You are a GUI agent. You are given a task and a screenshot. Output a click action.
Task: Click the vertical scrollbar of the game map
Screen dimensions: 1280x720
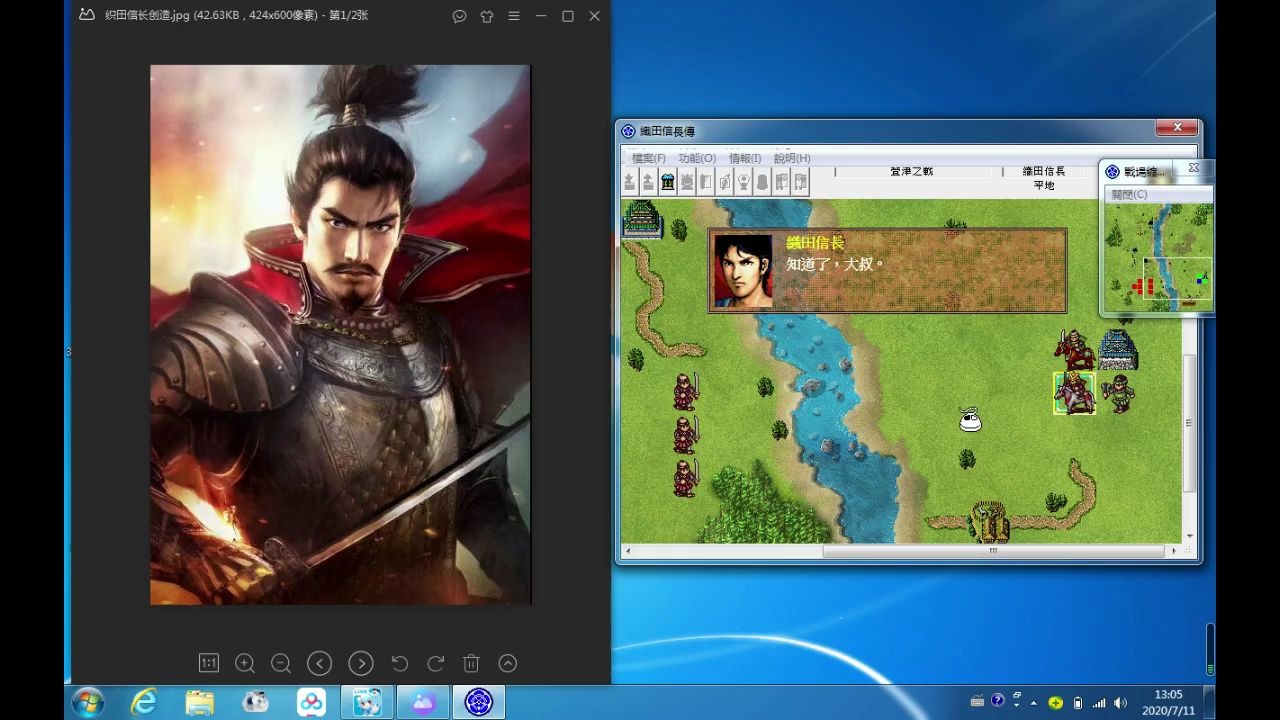coord(1189,423)
